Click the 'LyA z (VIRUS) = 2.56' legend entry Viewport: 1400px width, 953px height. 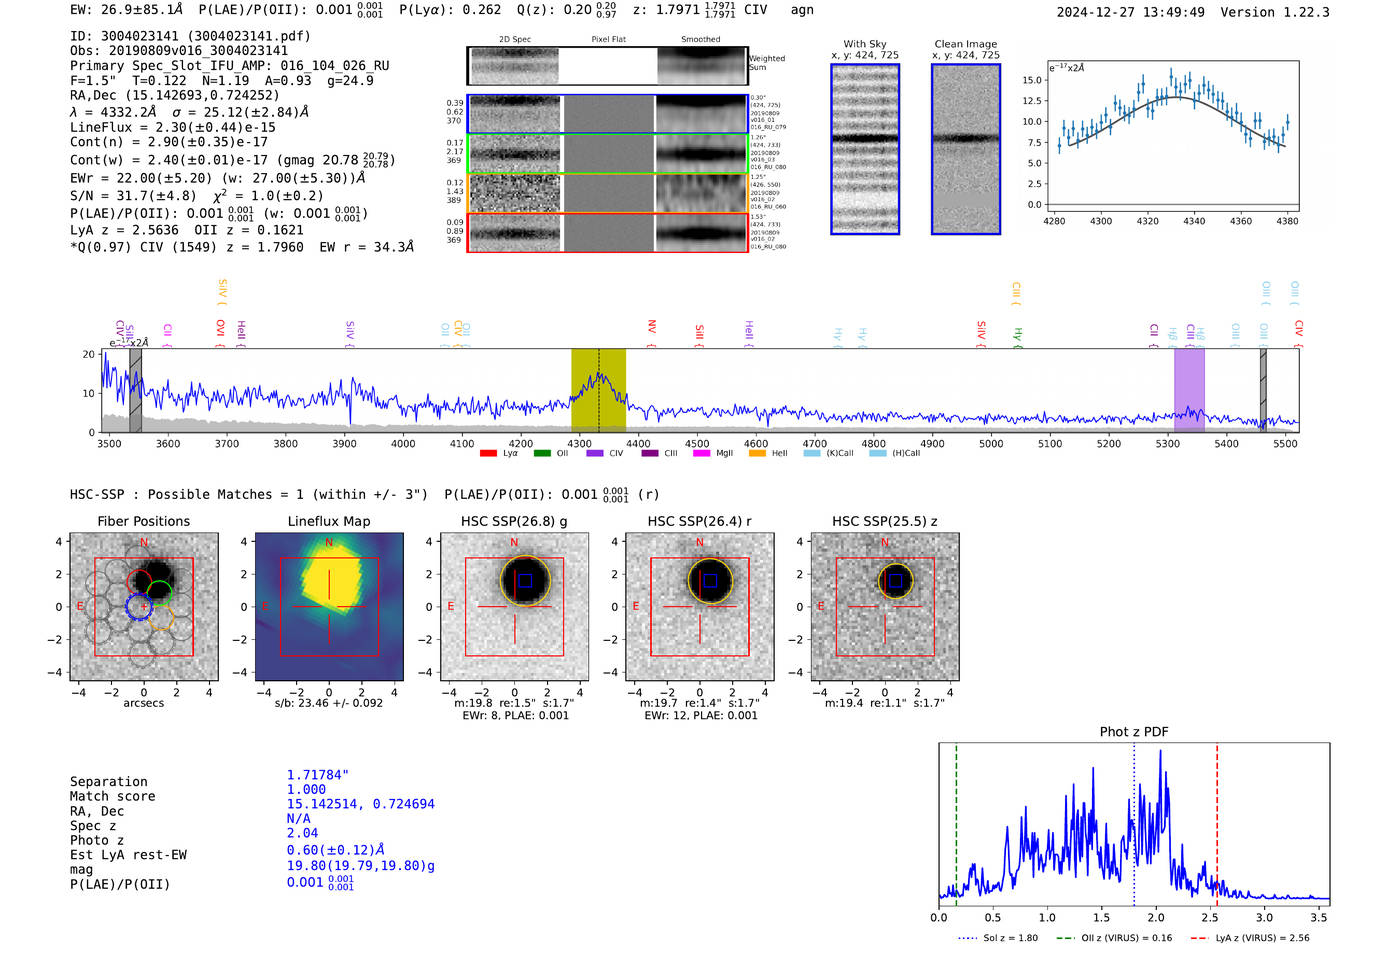[x=1249, y=938]
